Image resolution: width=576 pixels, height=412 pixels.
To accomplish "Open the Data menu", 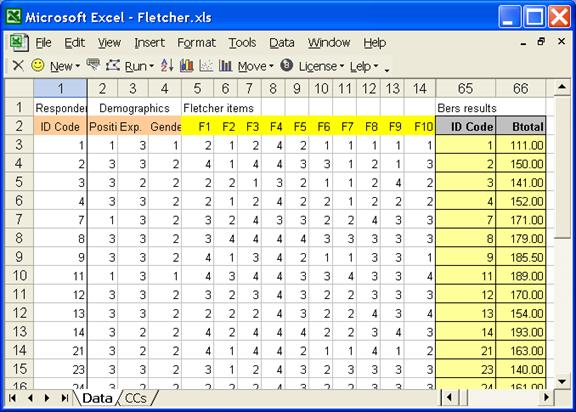I will click(282, 43).
